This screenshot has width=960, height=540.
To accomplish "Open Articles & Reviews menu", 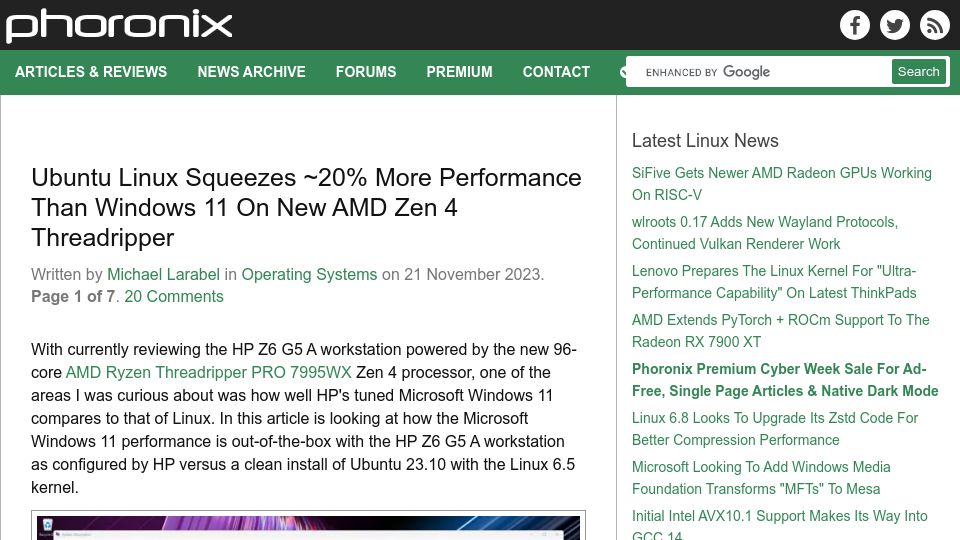I will (x=91, y=72).
